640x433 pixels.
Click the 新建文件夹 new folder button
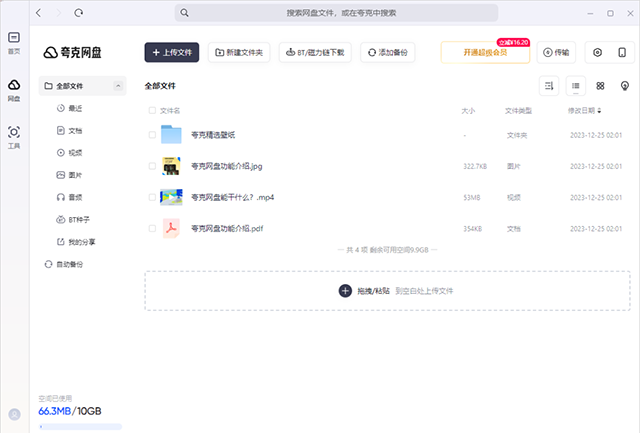239,52
